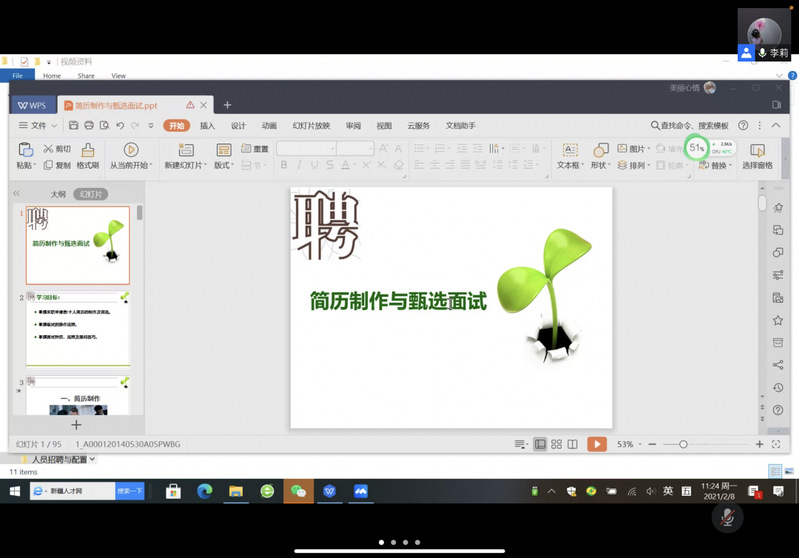Viewport: 799px width, 558px height.
Task: Click the orange slideshow play button in status bar
Action: point(596,444)
